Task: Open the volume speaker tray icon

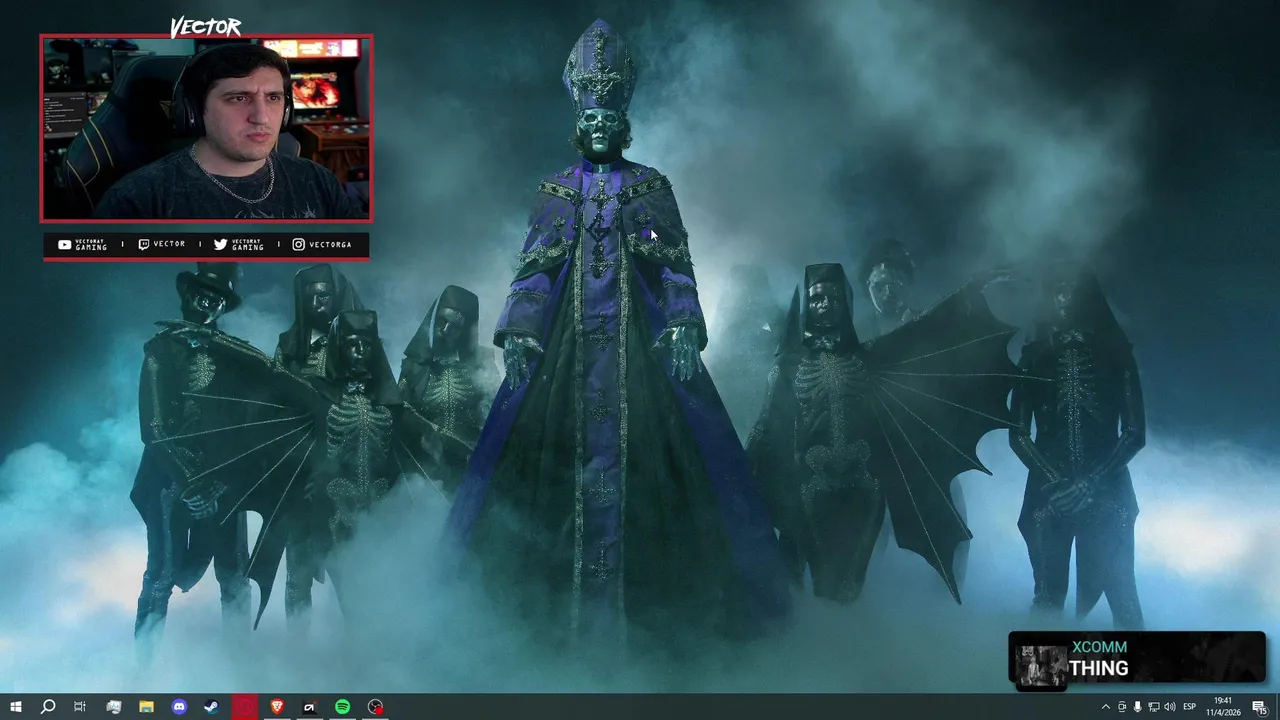Action: coord(1170,707)
